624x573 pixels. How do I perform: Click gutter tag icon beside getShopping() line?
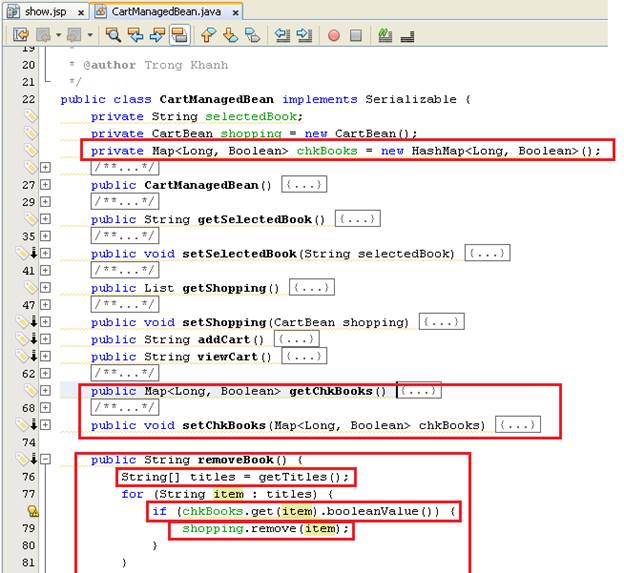click(31, 287)
